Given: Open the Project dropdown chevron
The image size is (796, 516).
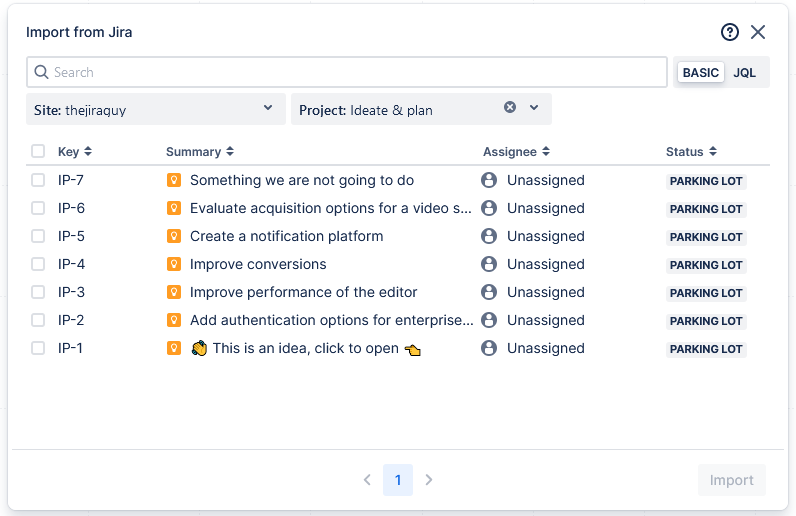Looking at the screenshot, I should pyautogui.click(x=534, y=108).
